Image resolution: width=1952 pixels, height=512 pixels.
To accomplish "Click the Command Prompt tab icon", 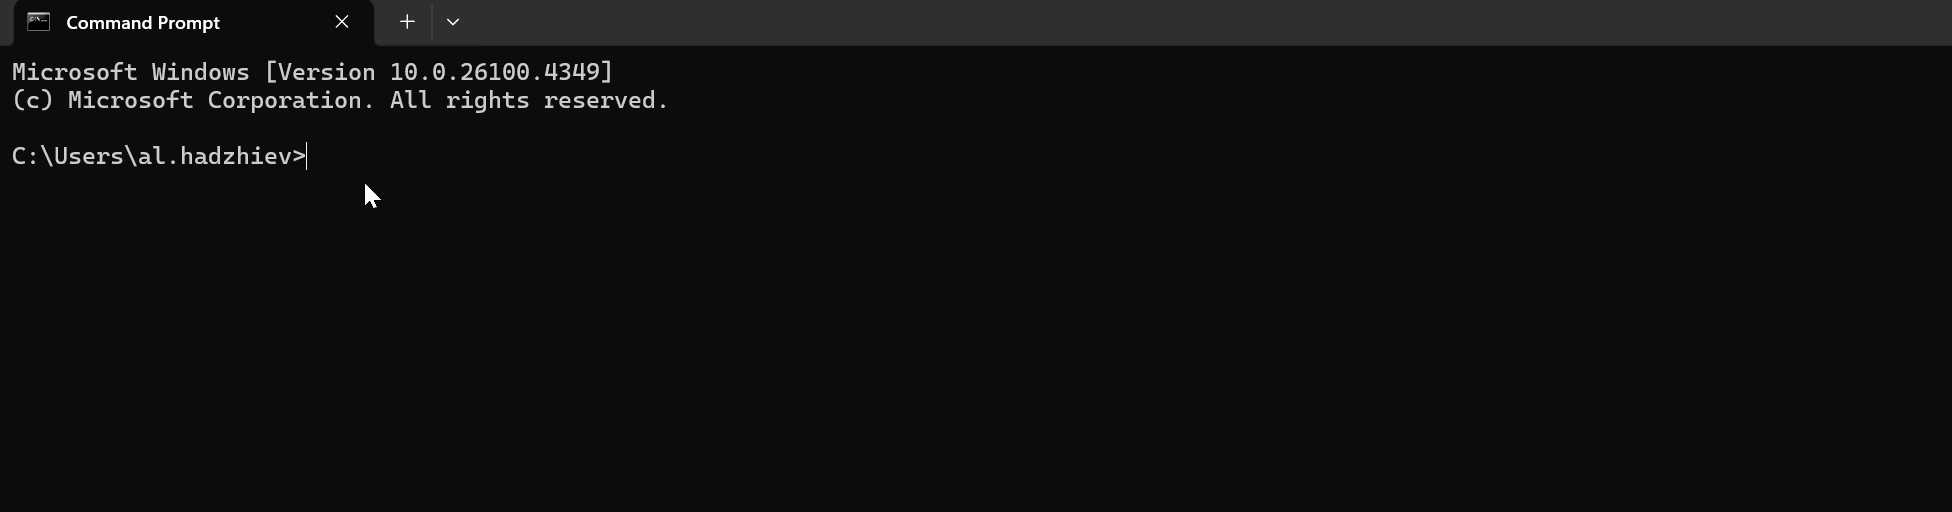I will pyautogui.click(x=38, y=22).
